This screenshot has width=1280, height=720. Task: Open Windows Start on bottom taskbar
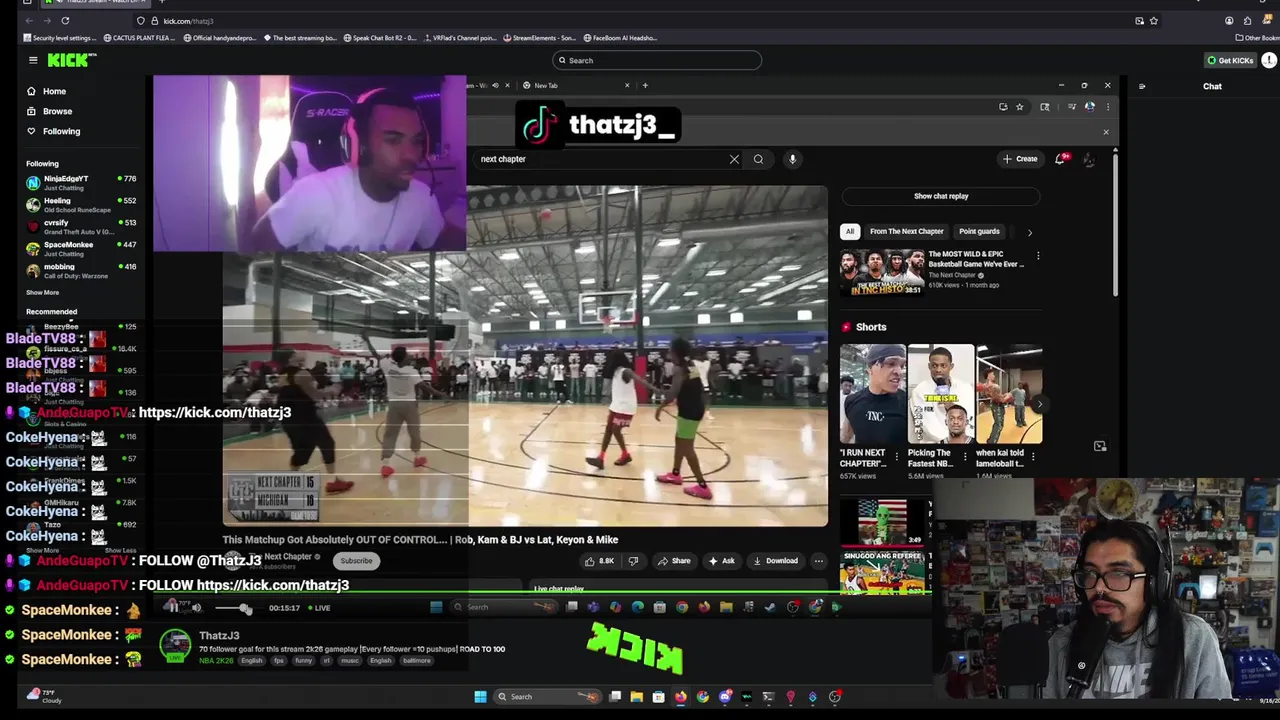[480, 697]
